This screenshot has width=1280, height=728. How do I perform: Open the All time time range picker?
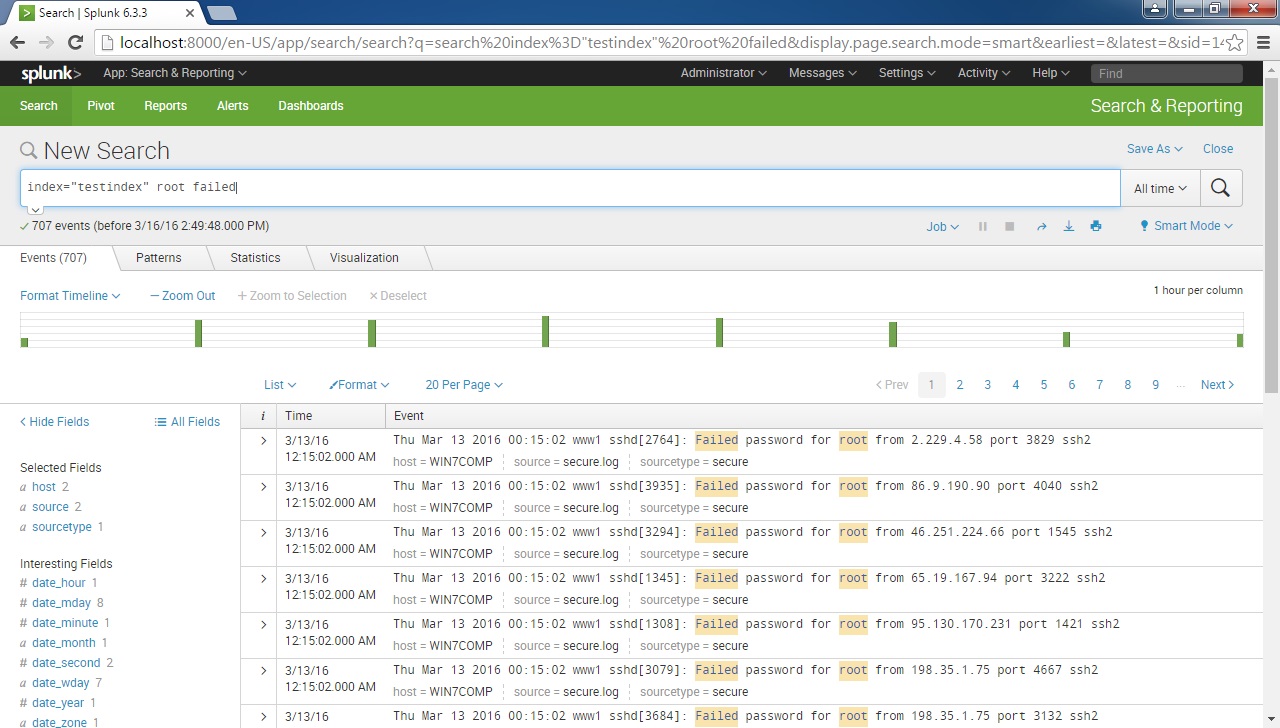click(x=1160, y=188)
